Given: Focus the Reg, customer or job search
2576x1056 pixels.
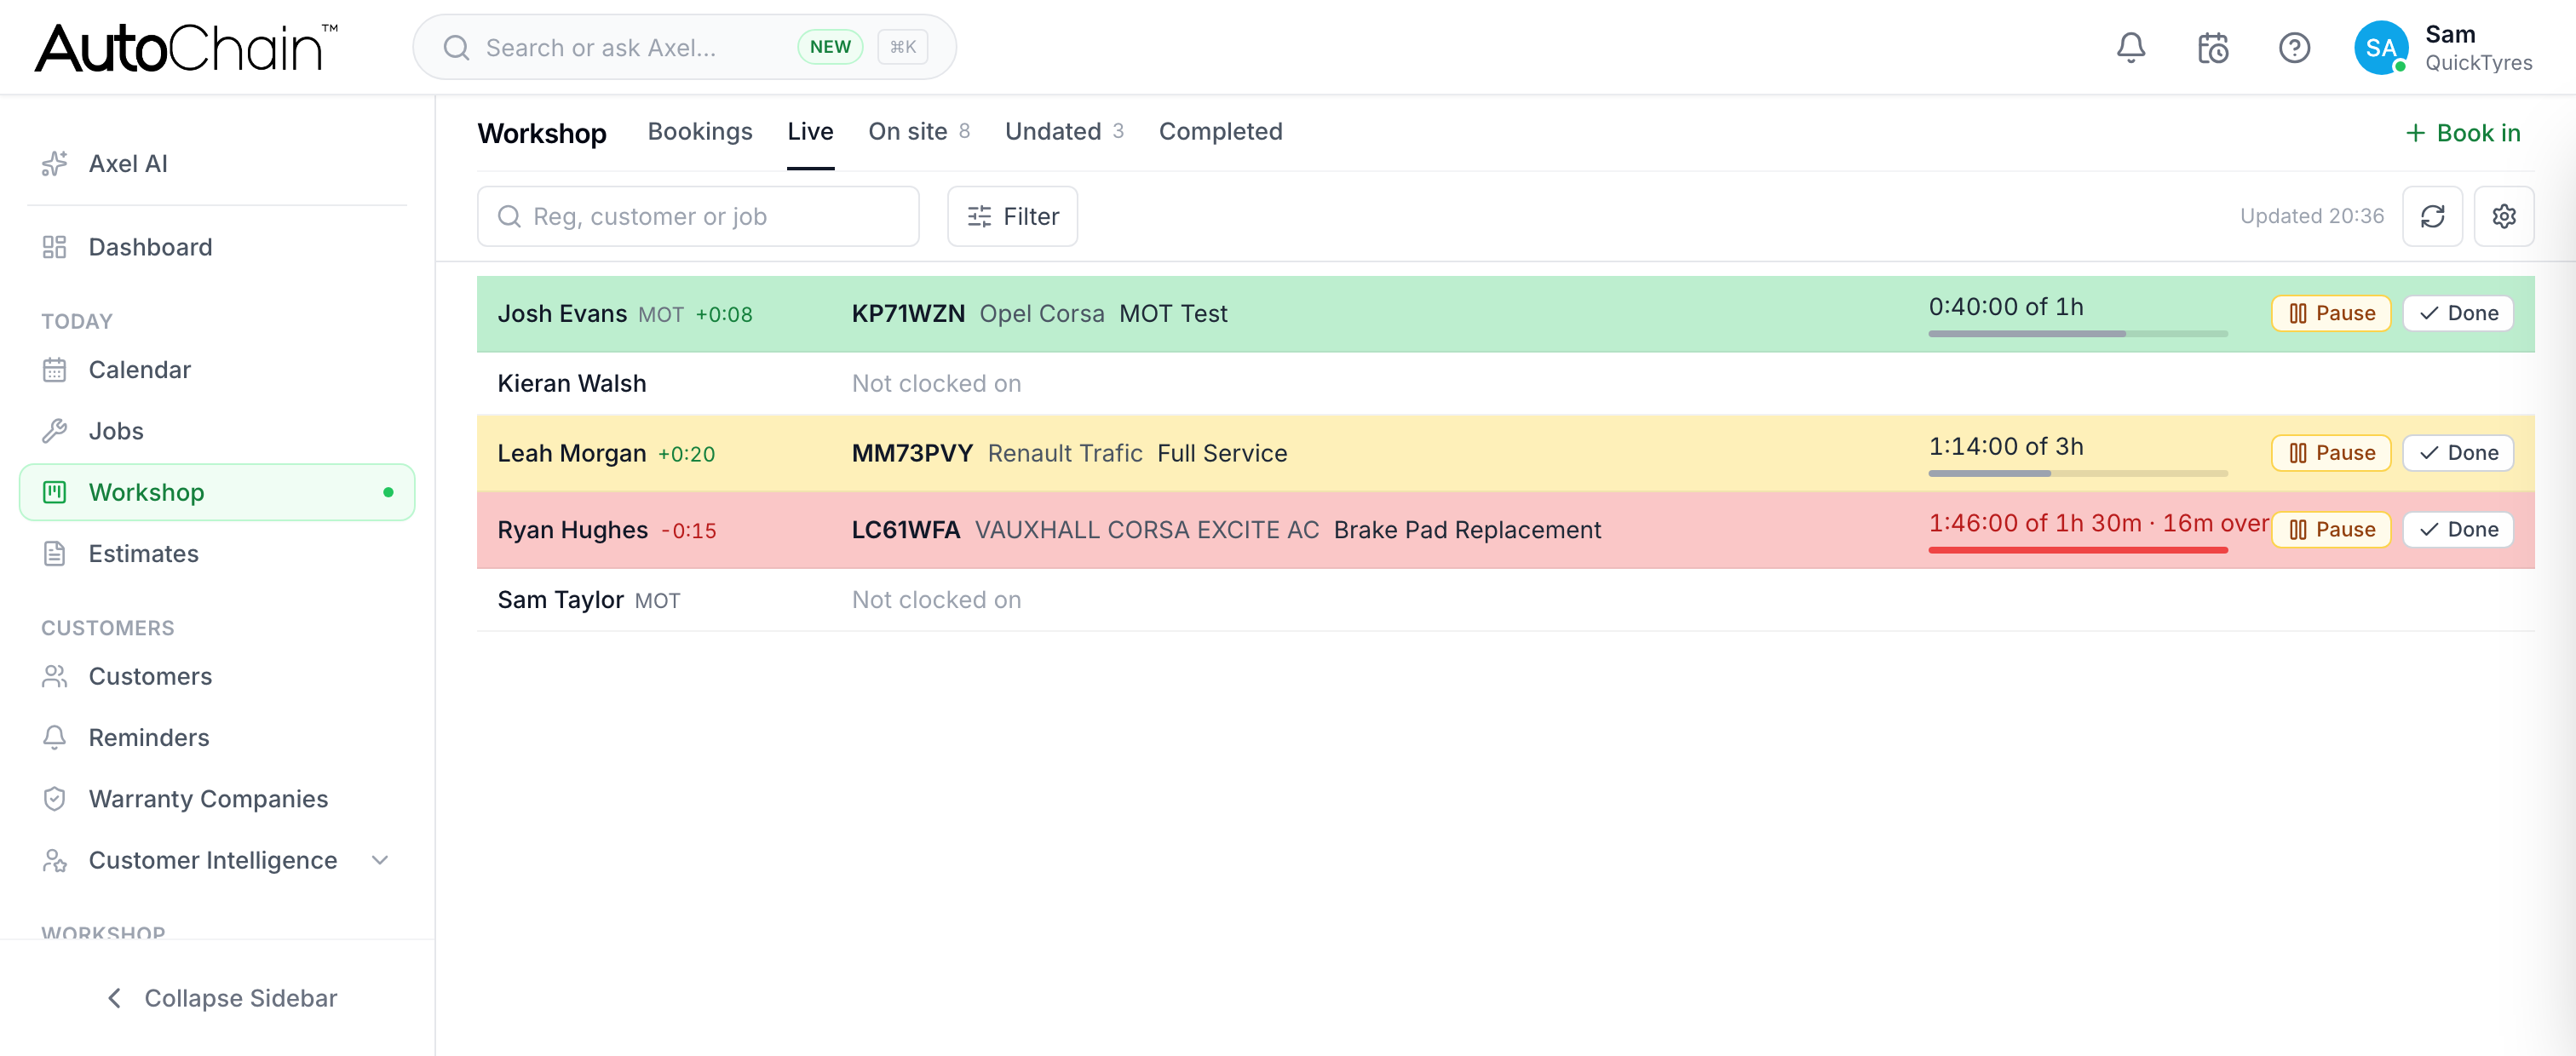Looking at the screenshot, I should (698, 216).
